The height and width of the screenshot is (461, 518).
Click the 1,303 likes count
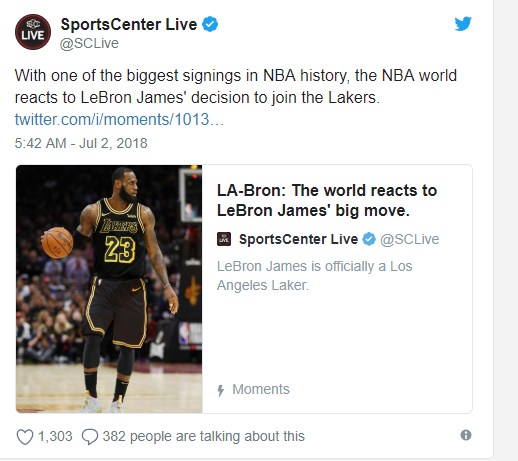[55, 436]
